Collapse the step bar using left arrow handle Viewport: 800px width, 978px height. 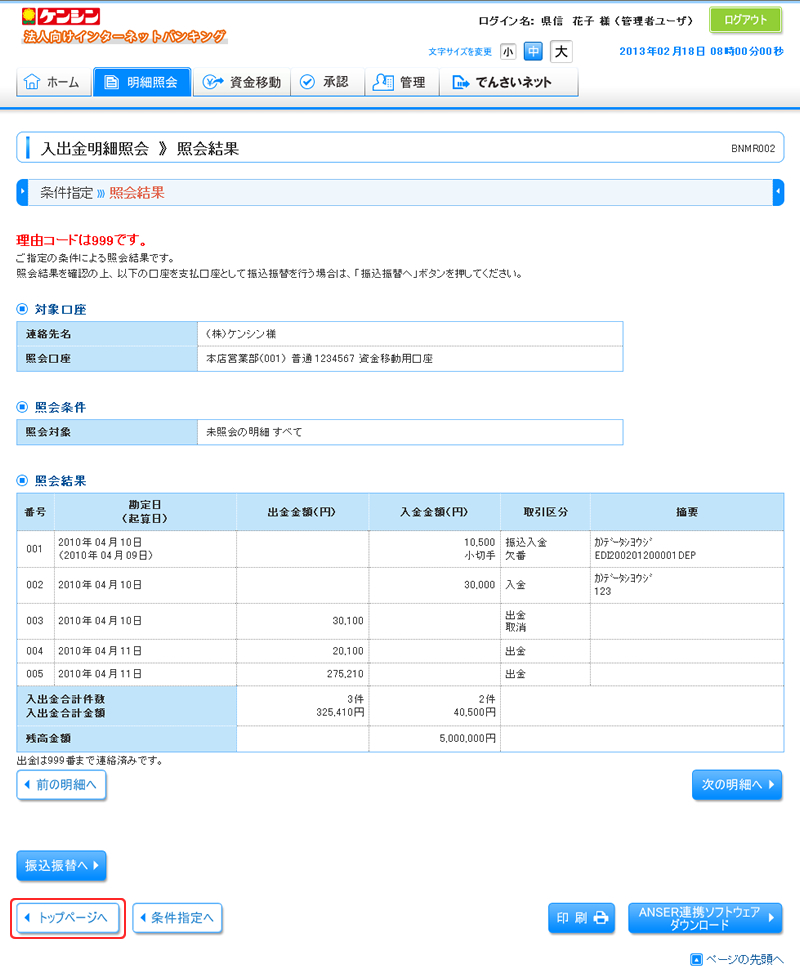point(22,192)
